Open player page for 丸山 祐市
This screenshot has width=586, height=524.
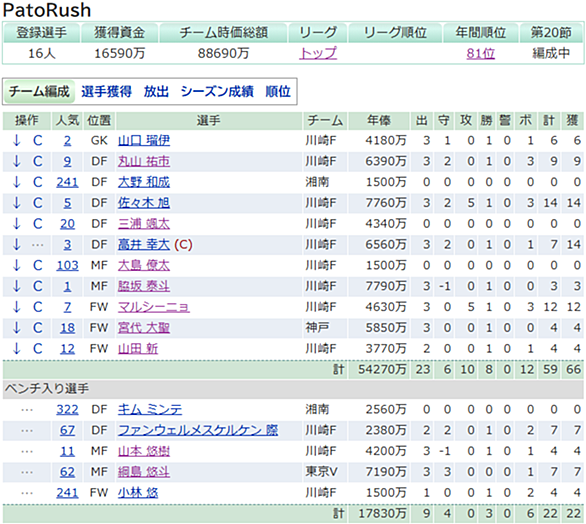[144, 161]
